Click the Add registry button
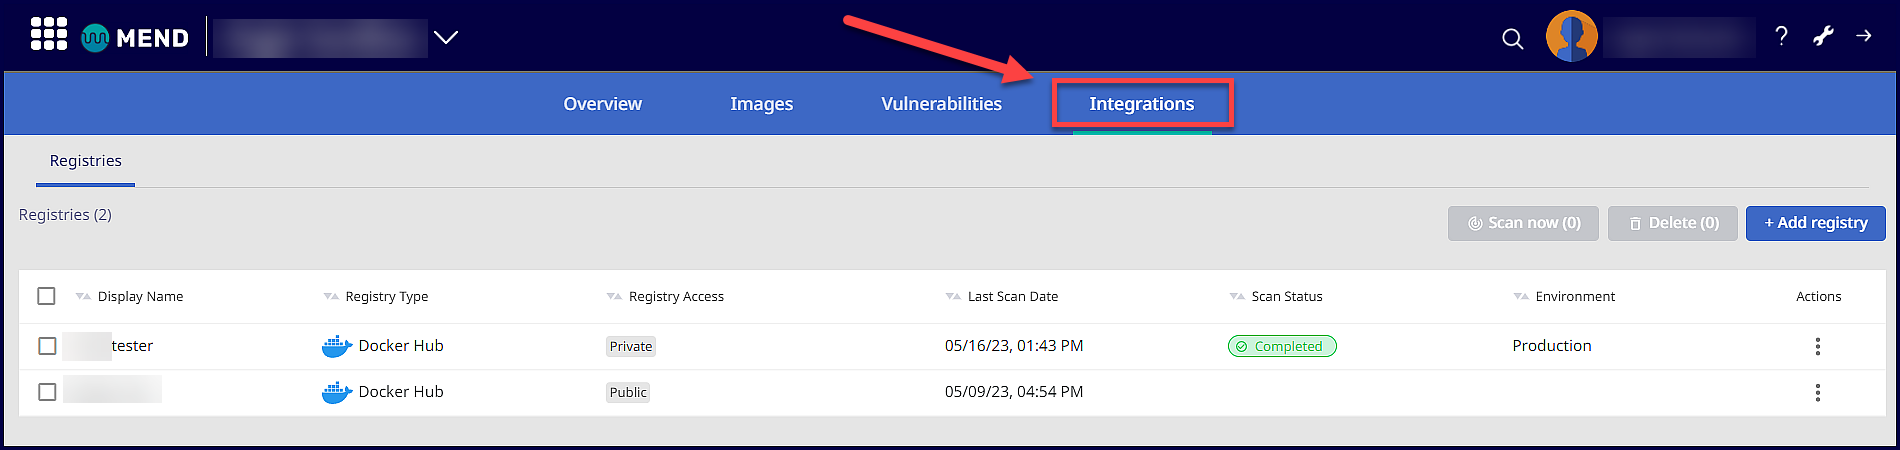Screen dimensions: 1900x450 pos(1815,223)
